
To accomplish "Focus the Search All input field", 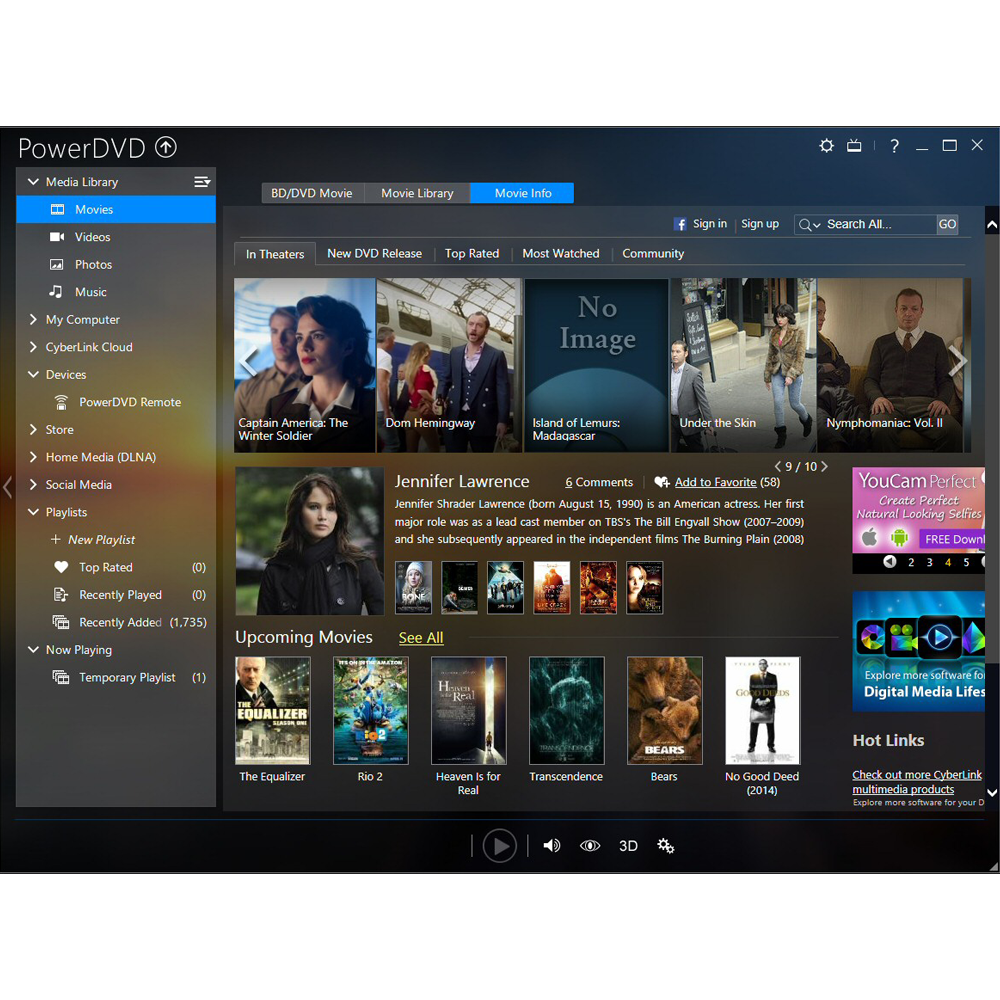I will tap(880, 224).
